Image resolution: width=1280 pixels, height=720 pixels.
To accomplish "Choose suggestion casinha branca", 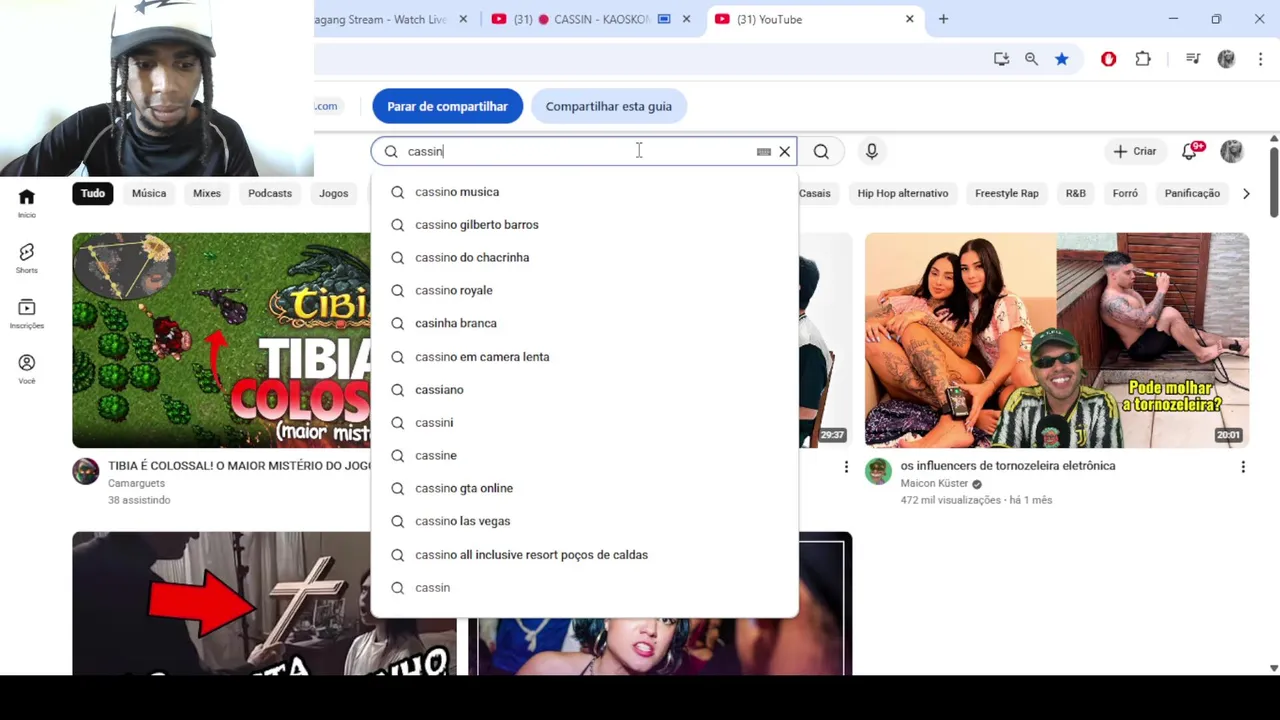I will pyautogui.click(x=584, y=324).
